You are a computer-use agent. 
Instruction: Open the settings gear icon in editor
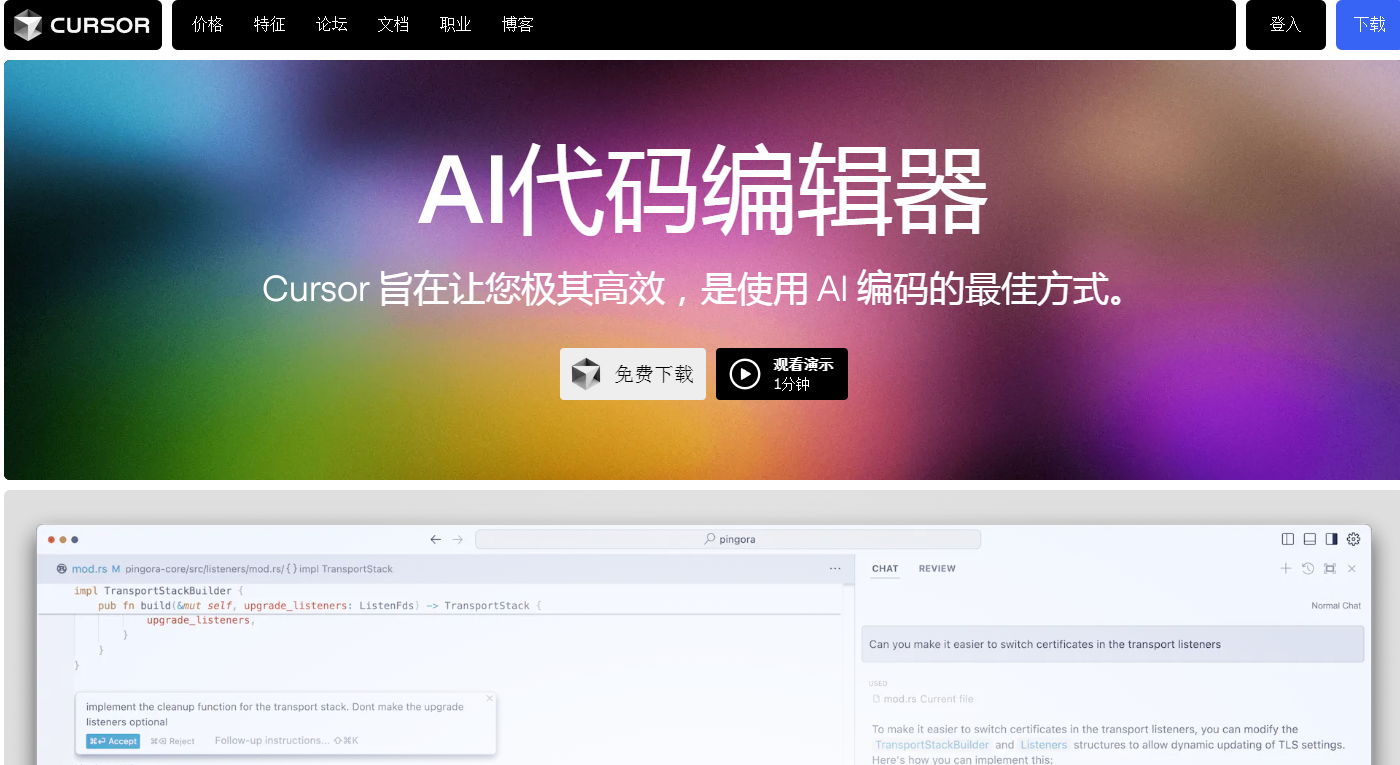click(x=1353, y=539)
